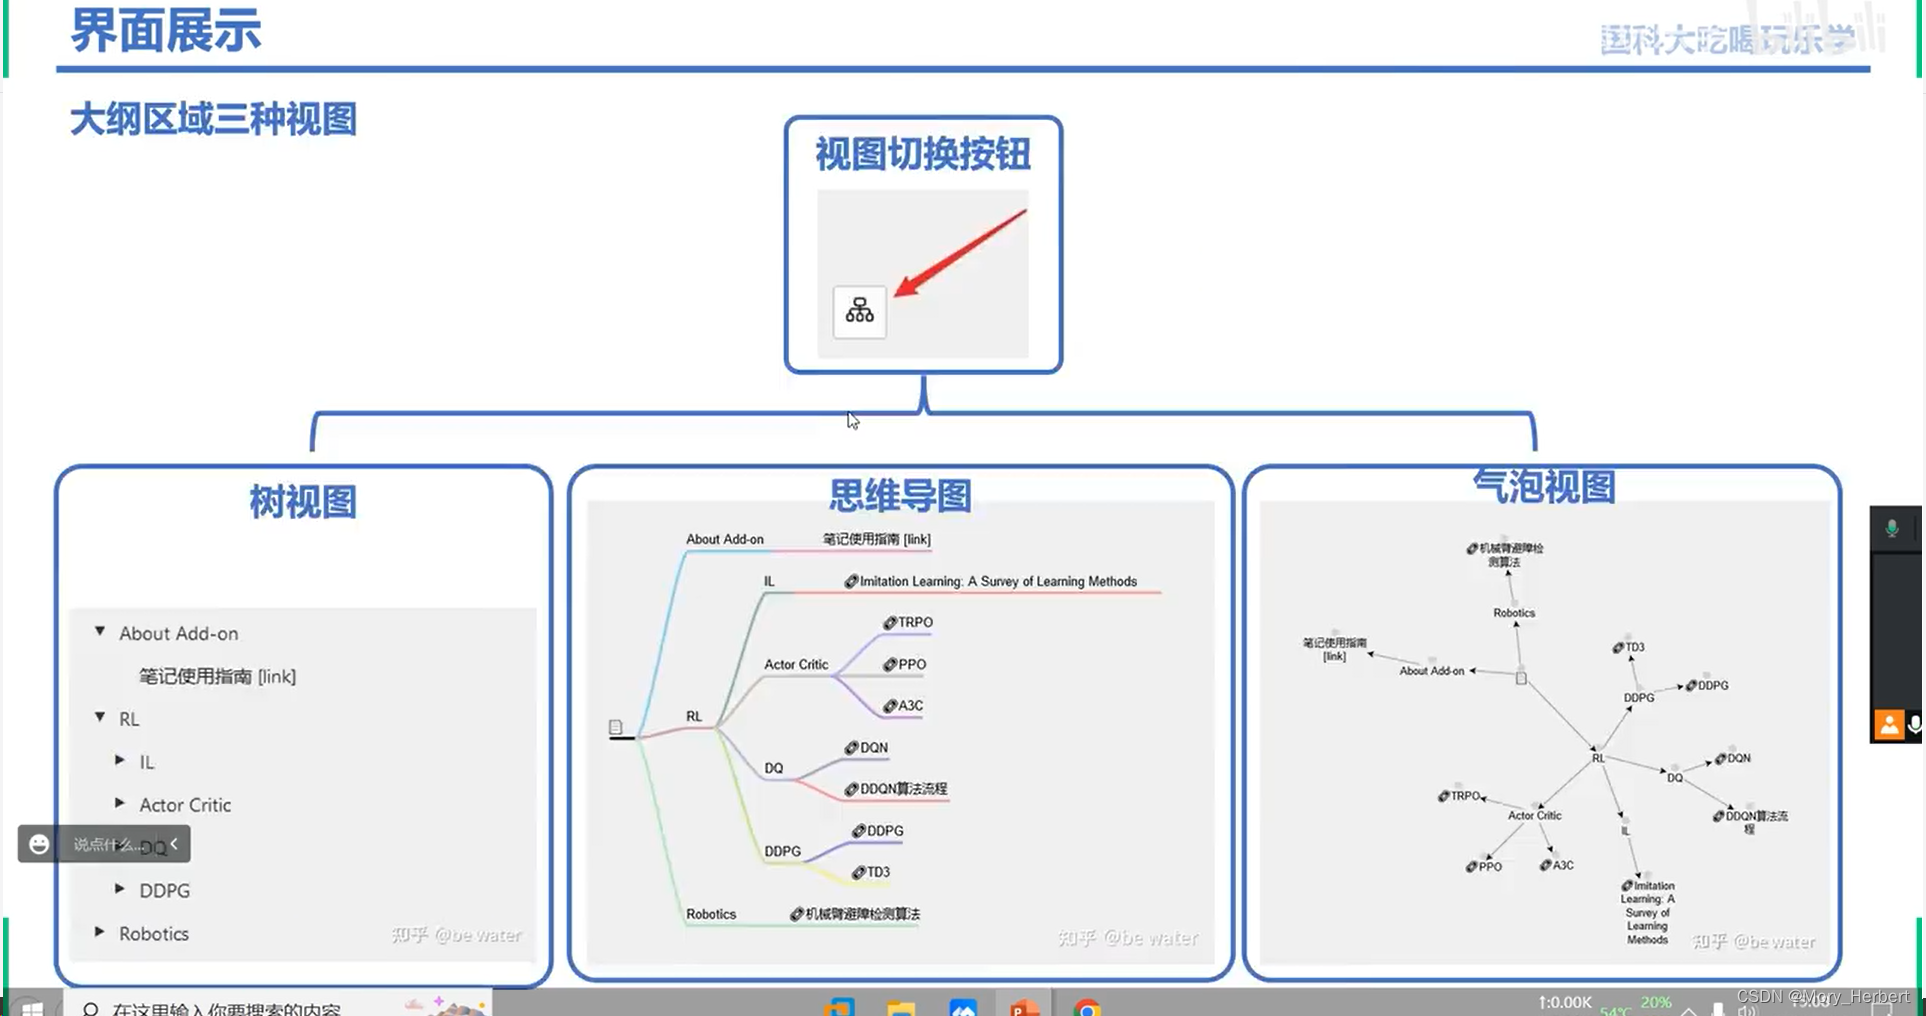Collapse the chat widget with chevron arrow
Image resolution: width=1926 pixels, height=1016 pixels.
(174, 844)
